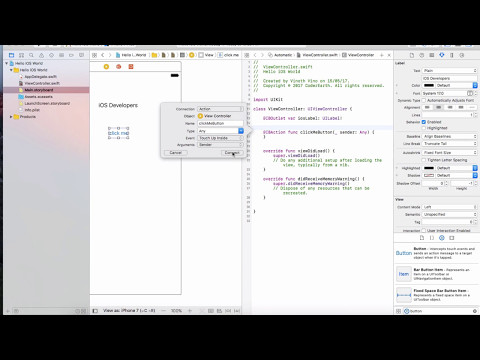480x360 pixels.
Task: Open the Breakpoint navigator icon
Action: [71, 55]
